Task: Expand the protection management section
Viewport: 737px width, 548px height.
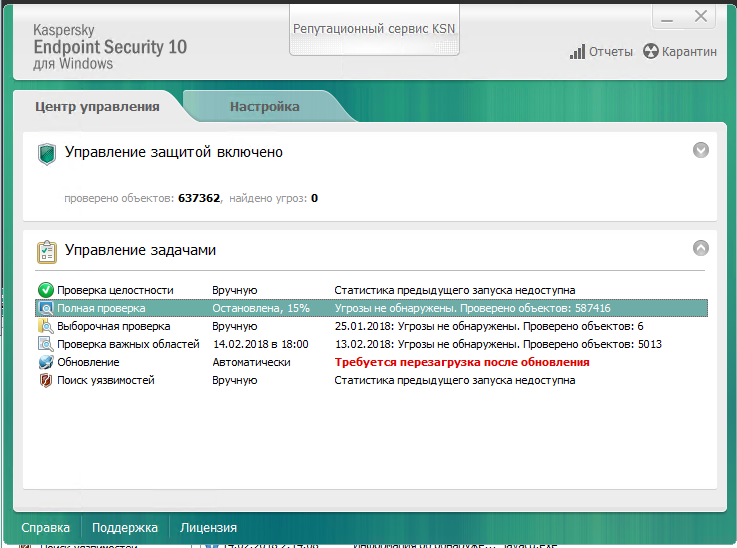Action: (701, 150)
